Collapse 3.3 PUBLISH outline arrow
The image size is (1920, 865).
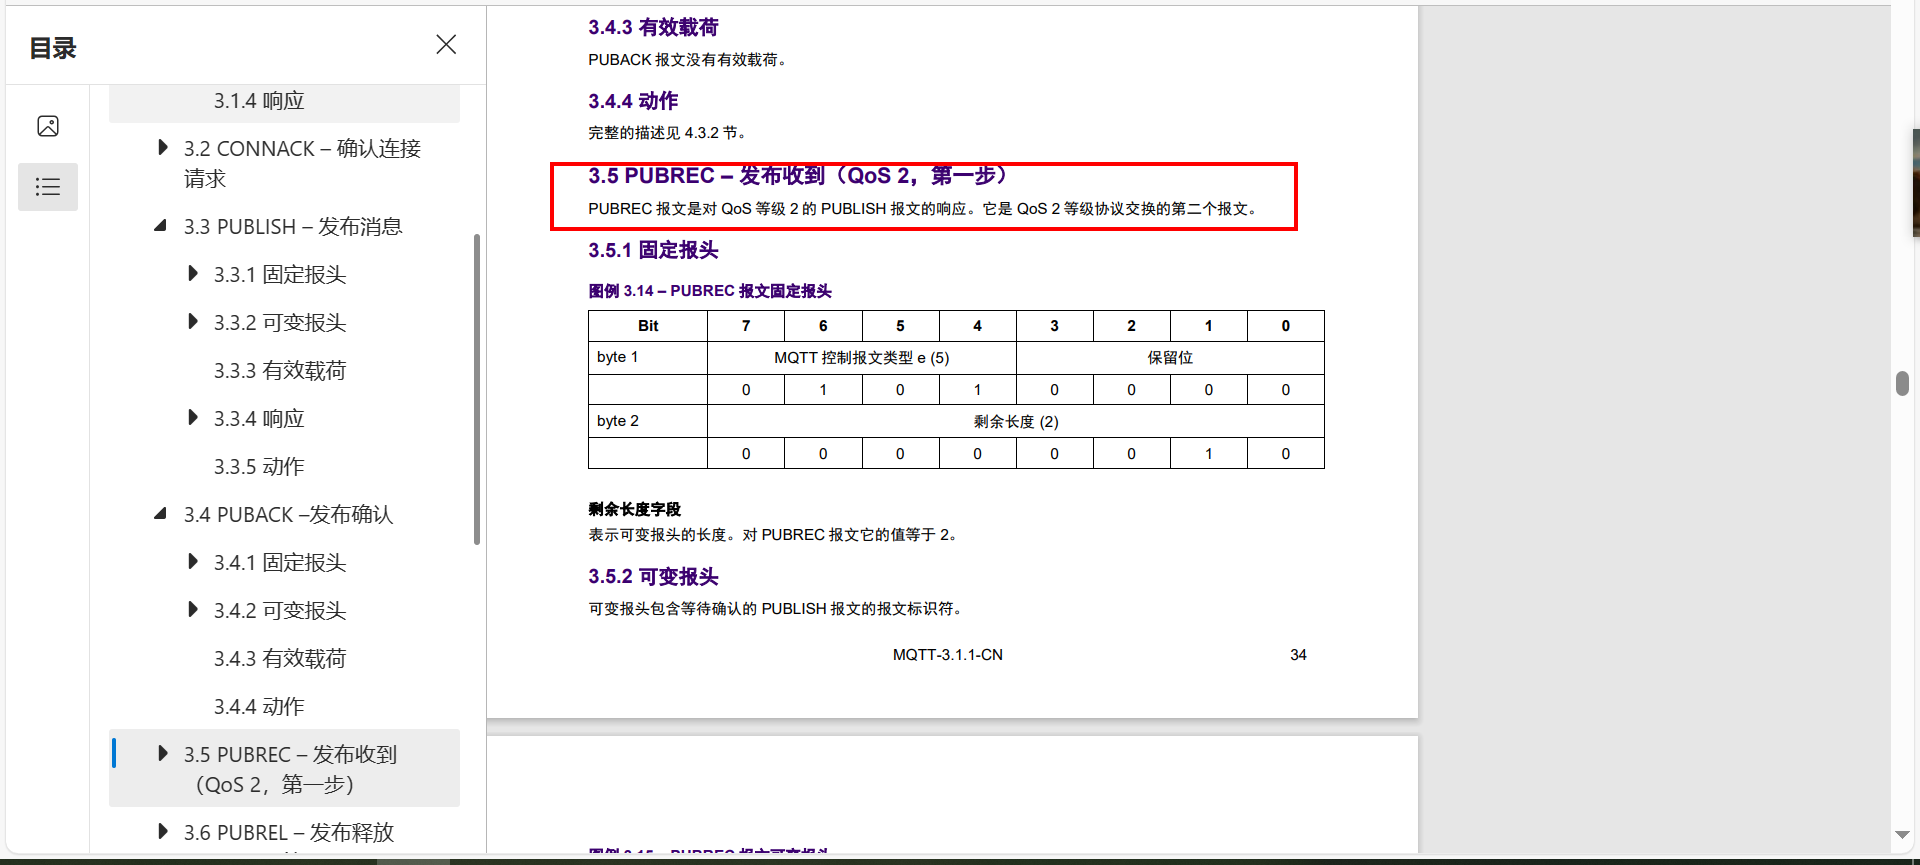(161, 226)
